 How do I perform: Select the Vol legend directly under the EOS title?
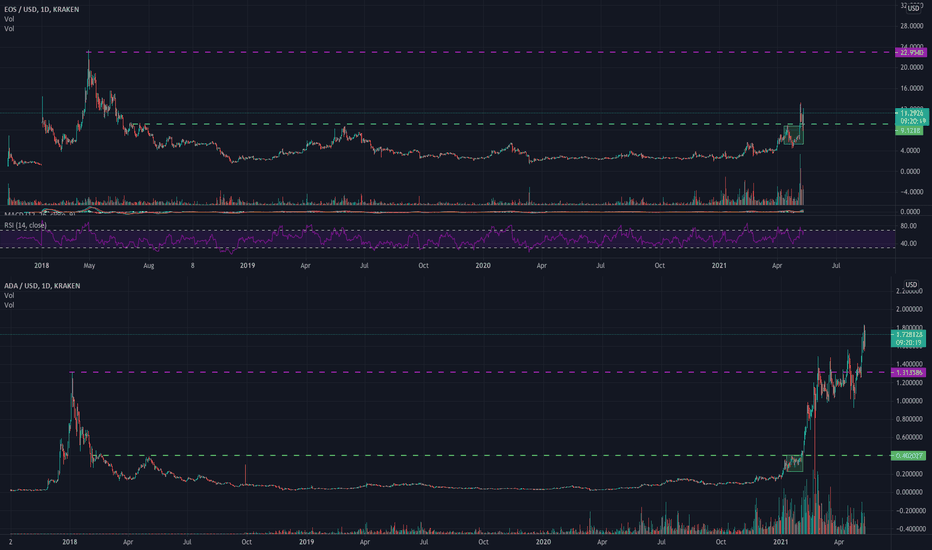(x=9, y=19)
